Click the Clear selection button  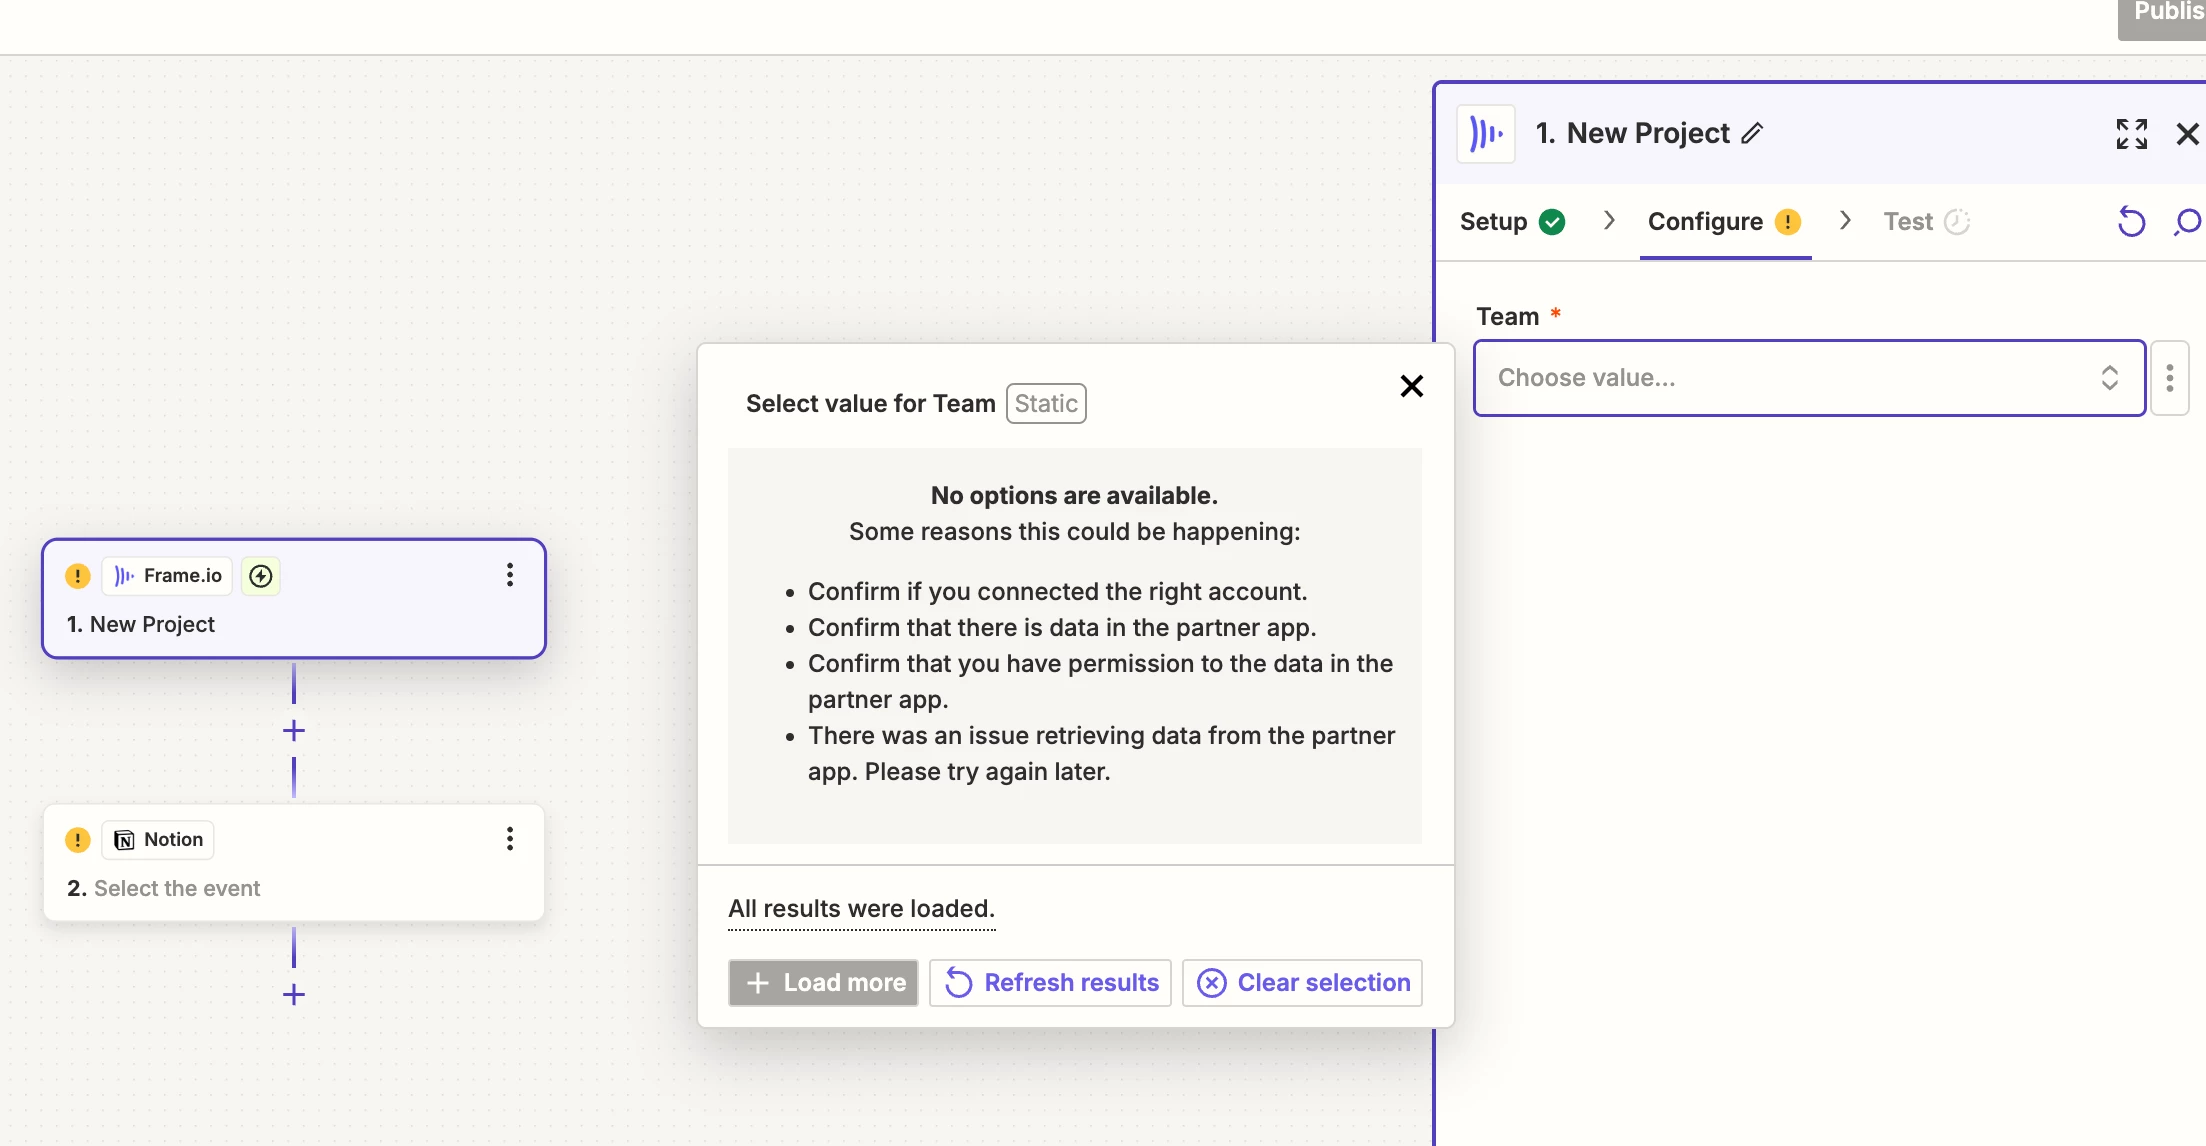(1302, 983)
